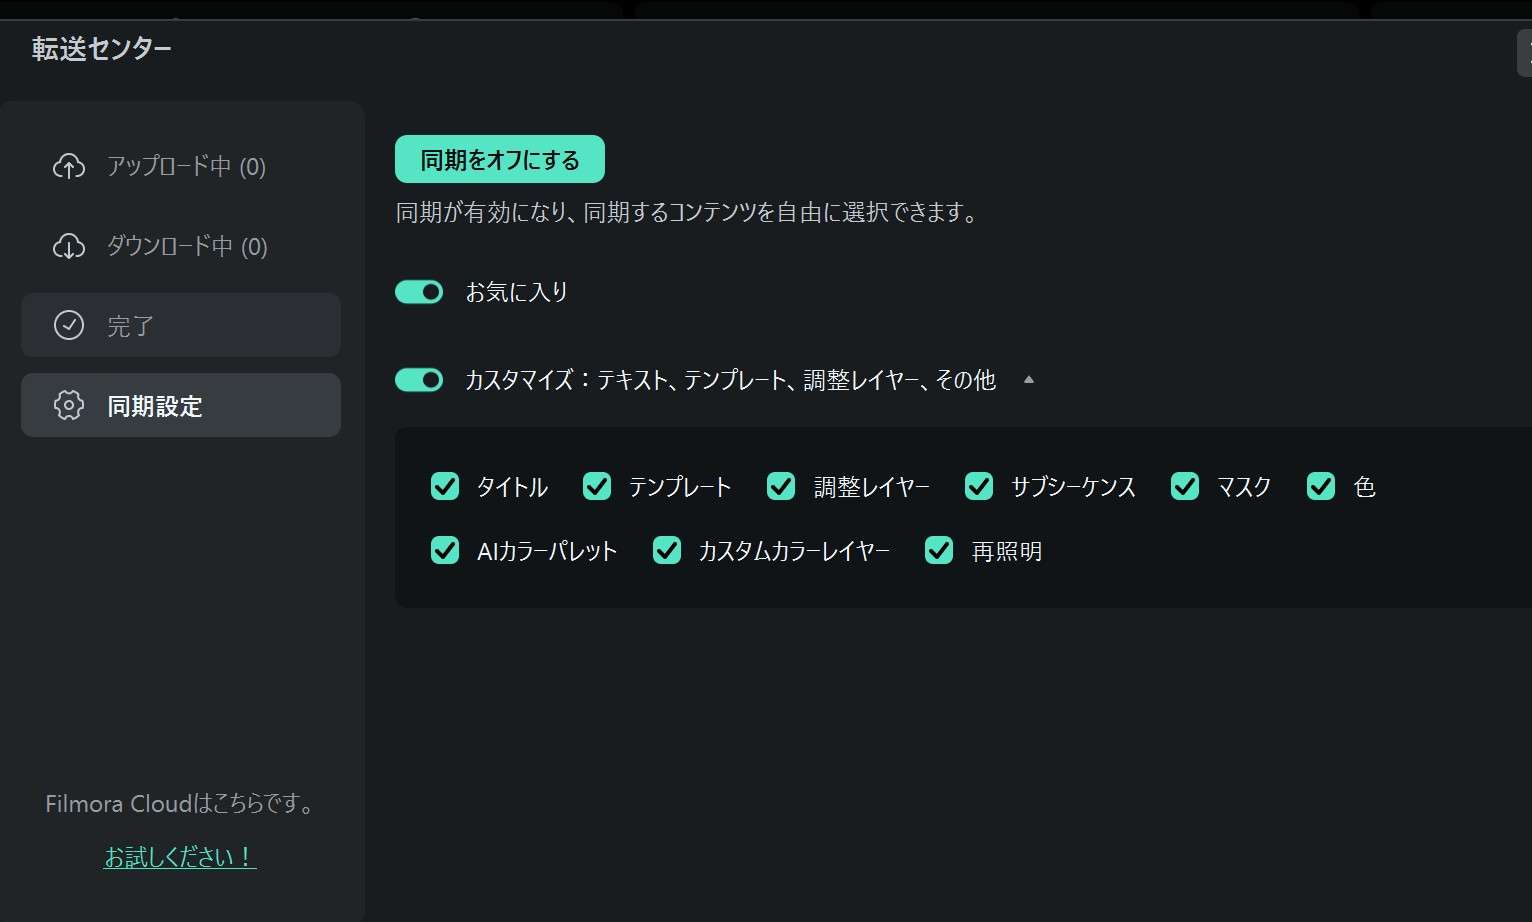Switch to the 完了 tab
1532x922 pixels.
point(181,325)
